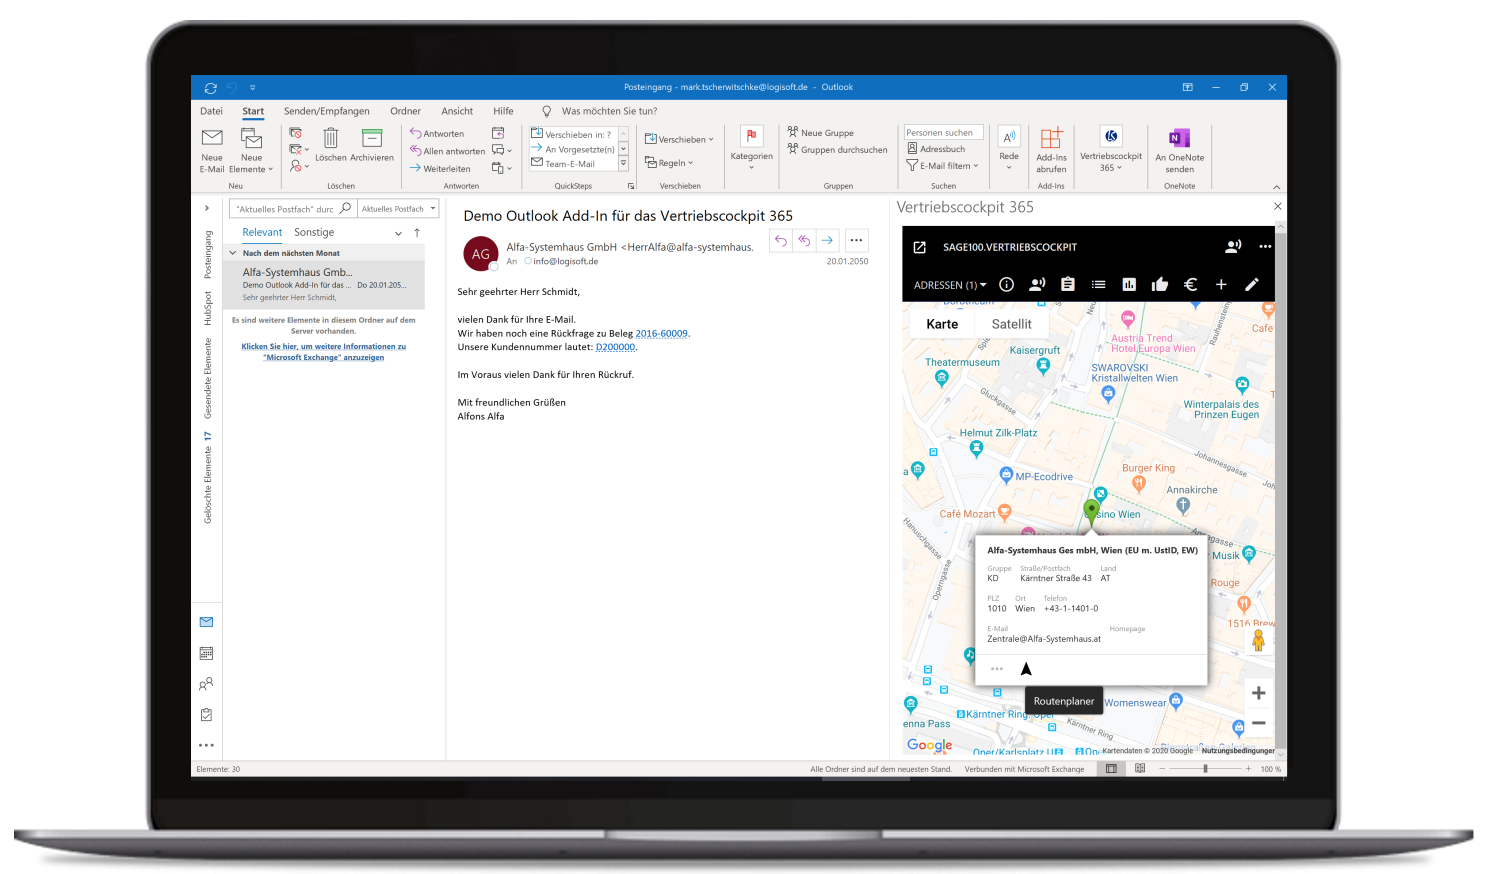The image size is (1500, 874).
Task: Click the contact voice icon in the cockpit header
Action: point(1234,247)
